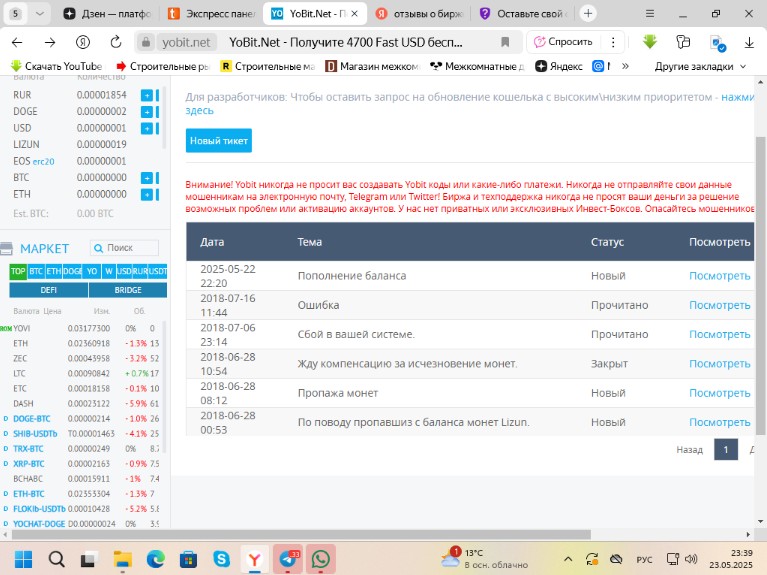
Task: Open Skype from taskbar
Action: click(222, 559)
